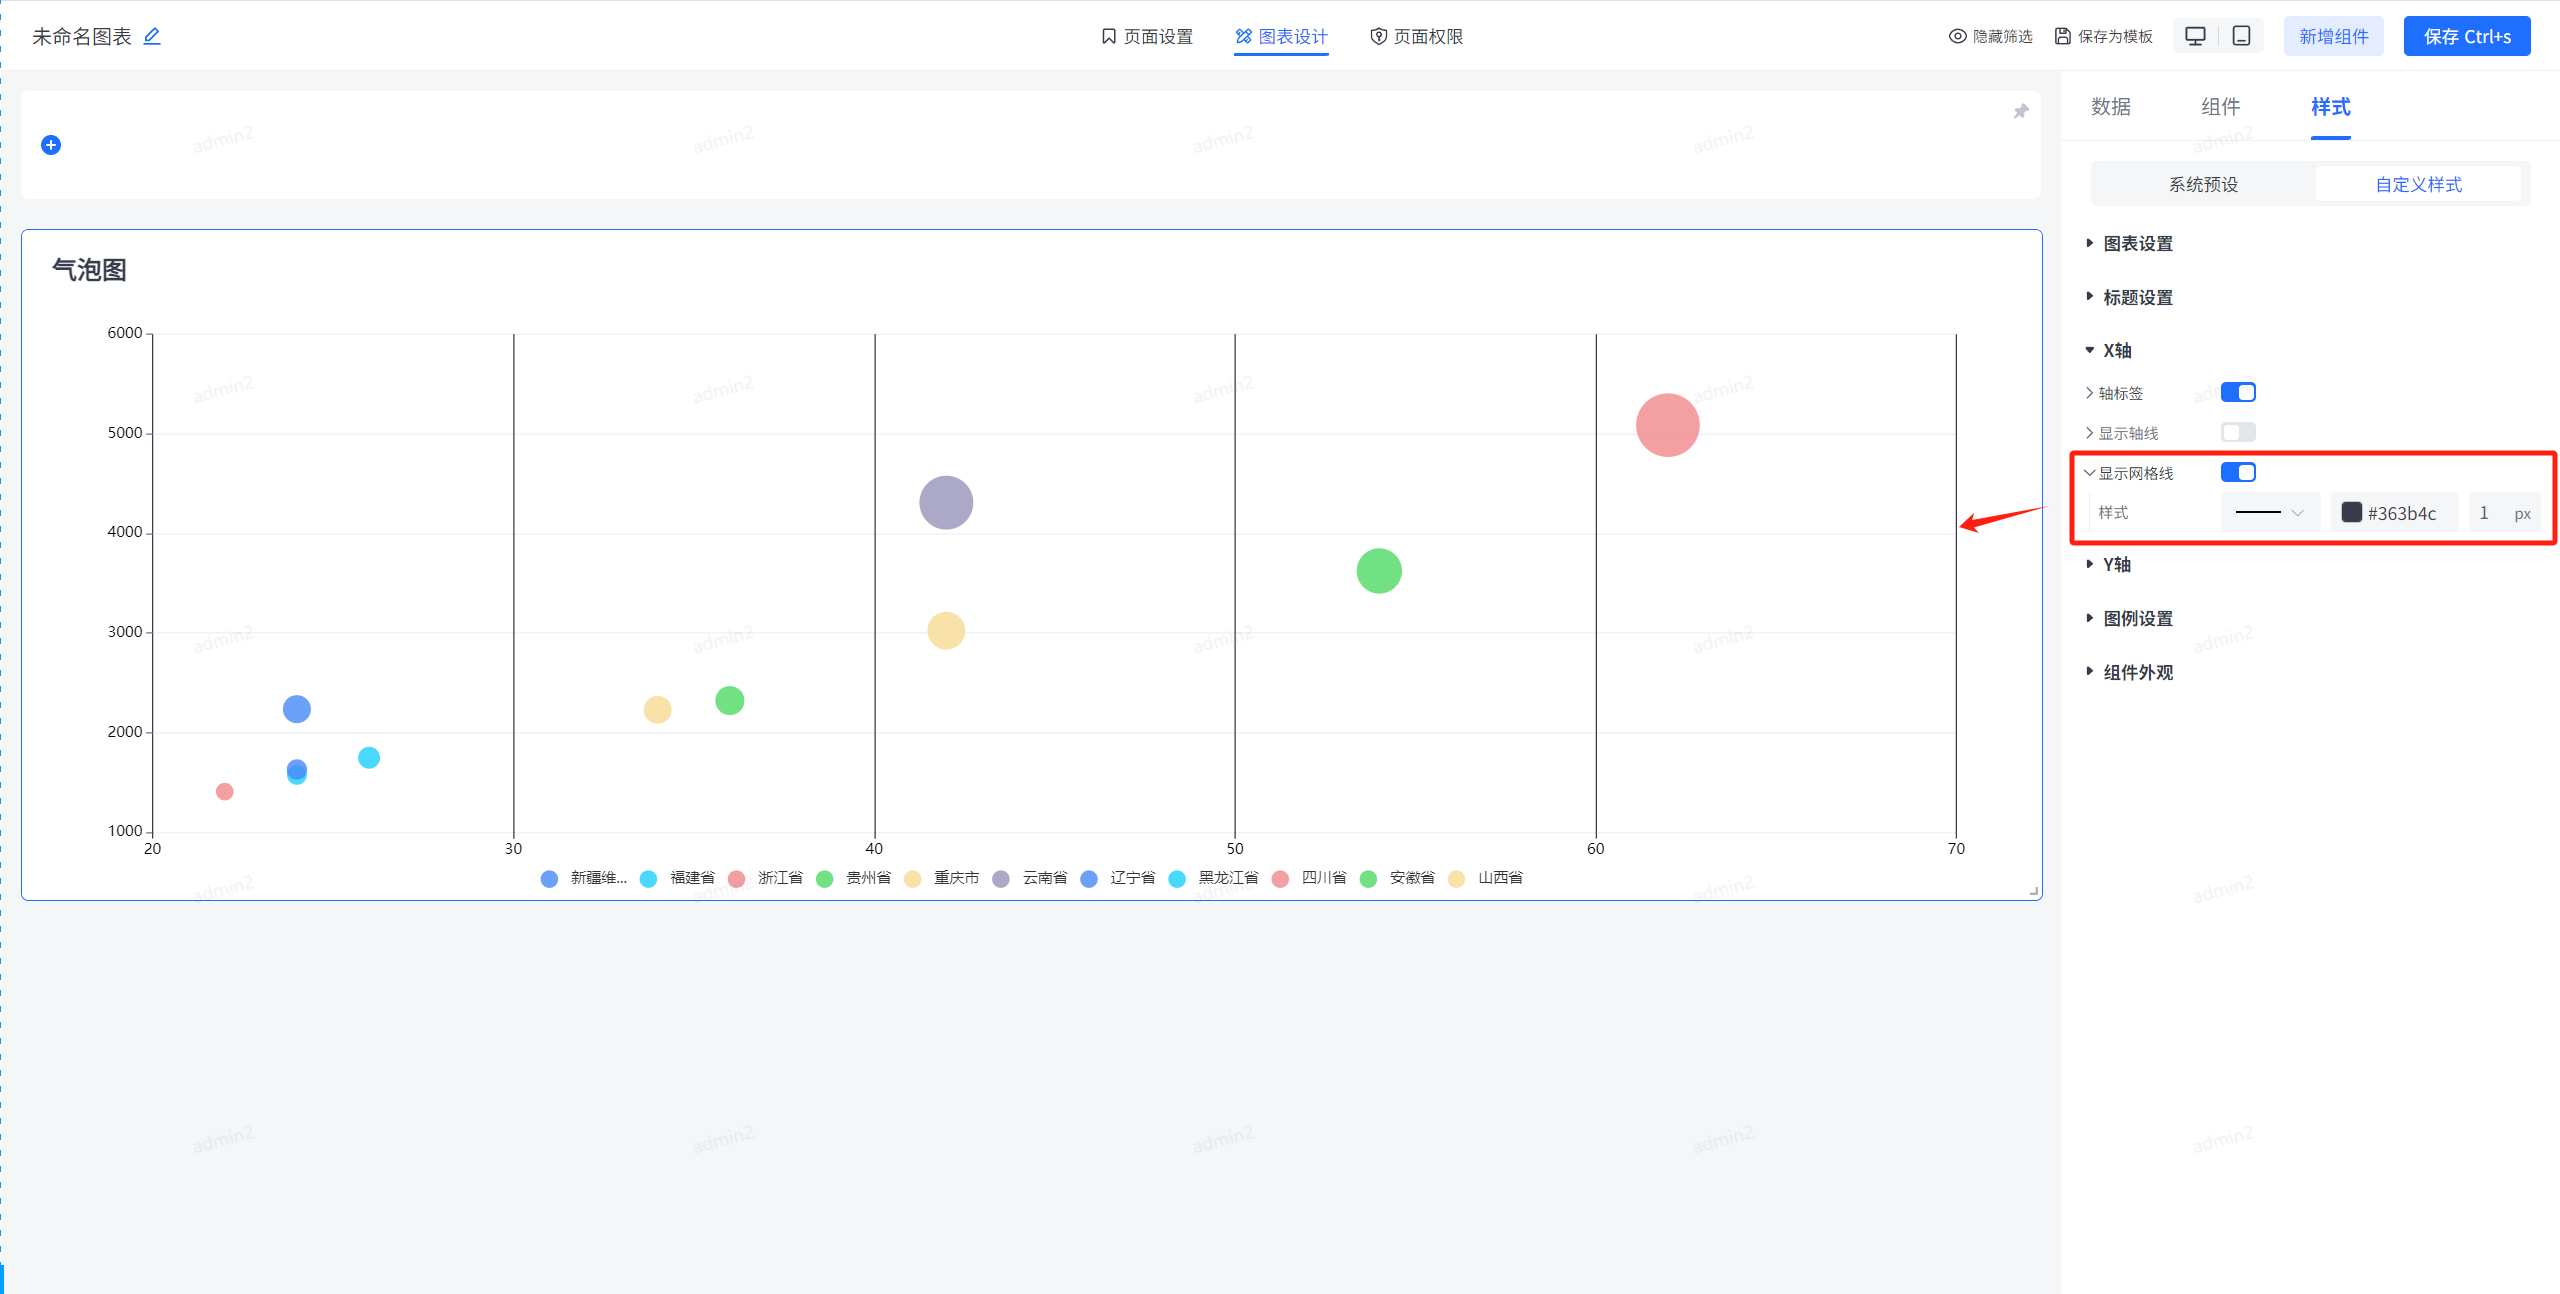Open 页面设置 tab
2560x1294 pixels.
tap(1147, 36)
